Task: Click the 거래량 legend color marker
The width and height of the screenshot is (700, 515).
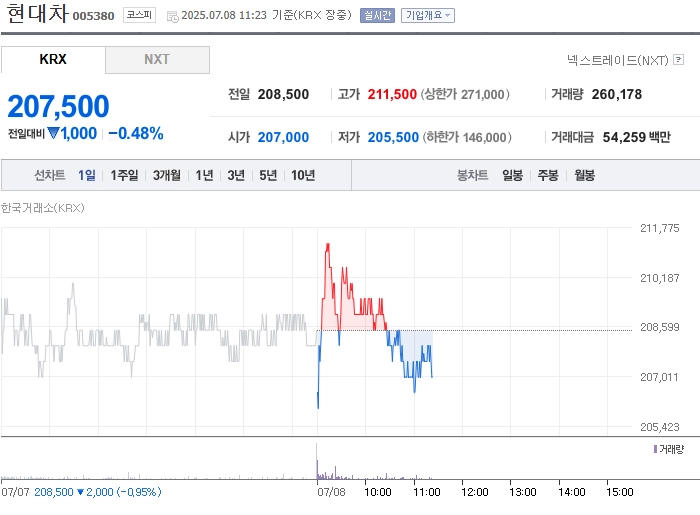Action: click(655, 449)
